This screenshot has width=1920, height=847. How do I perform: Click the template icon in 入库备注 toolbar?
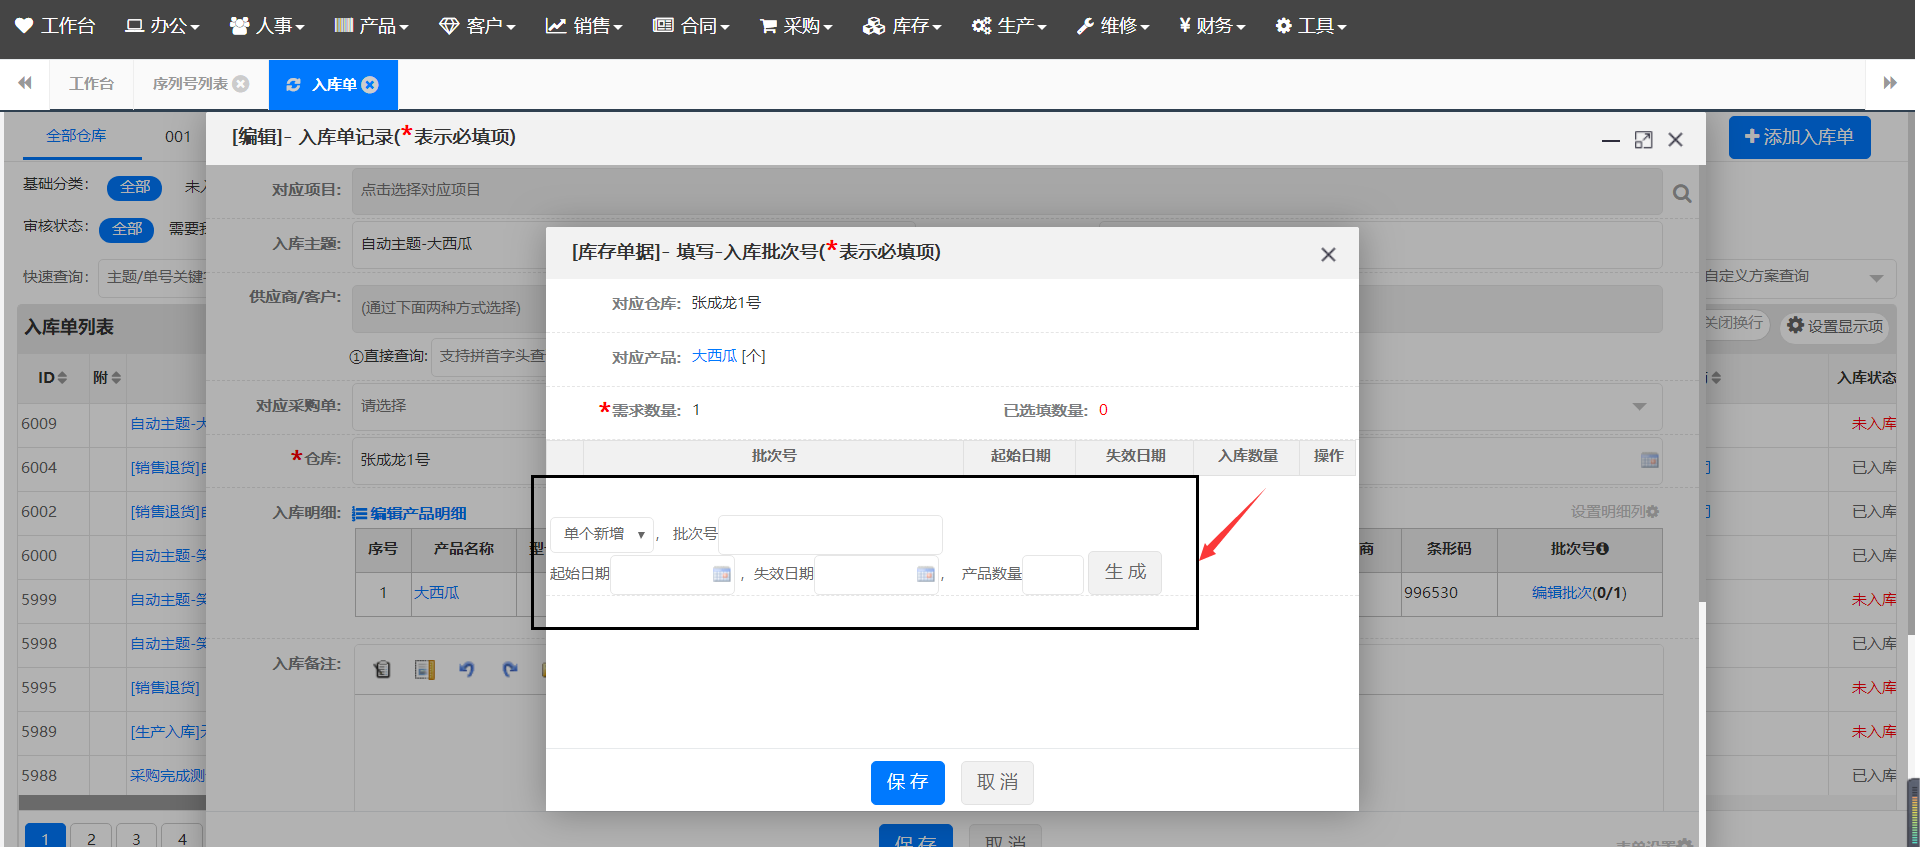pyautogui.click(x=425, y=669)
